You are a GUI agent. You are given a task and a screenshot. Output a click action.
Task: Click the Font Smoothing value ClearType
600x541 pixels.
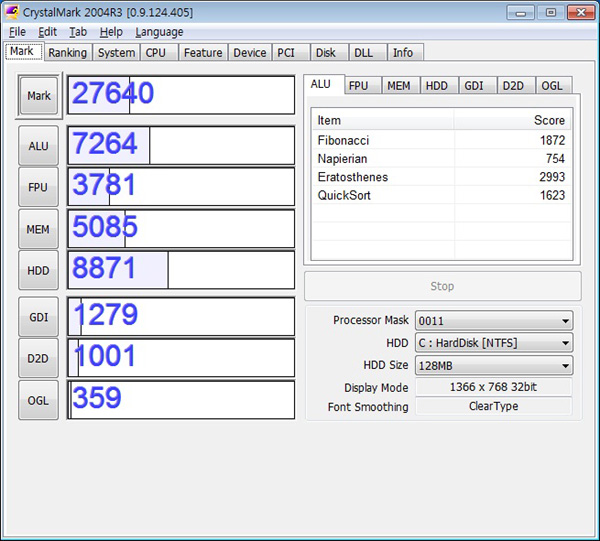coord(494,406)
